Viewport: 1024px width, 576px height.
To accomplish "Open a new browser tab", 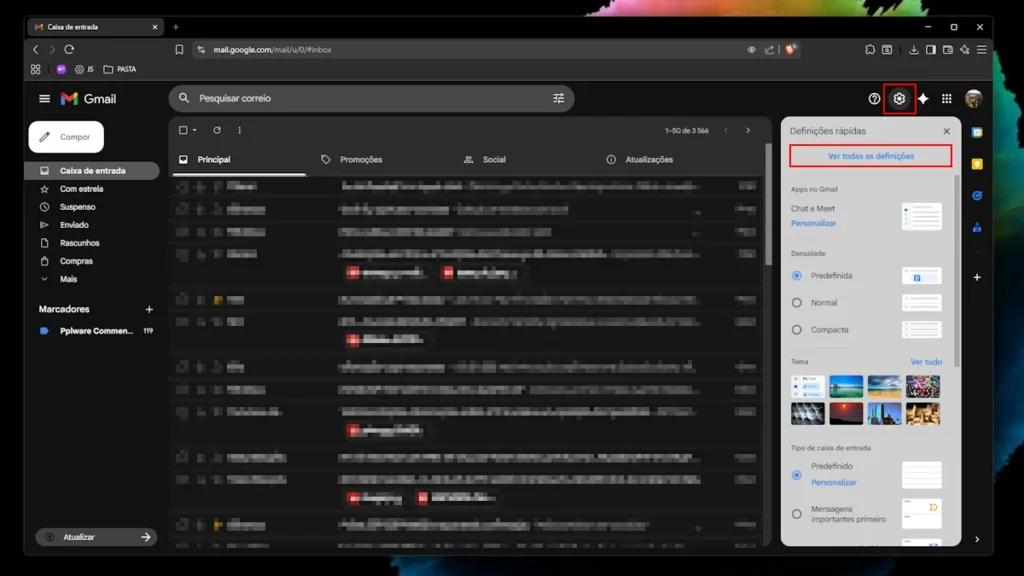I will tap(176, 27).
